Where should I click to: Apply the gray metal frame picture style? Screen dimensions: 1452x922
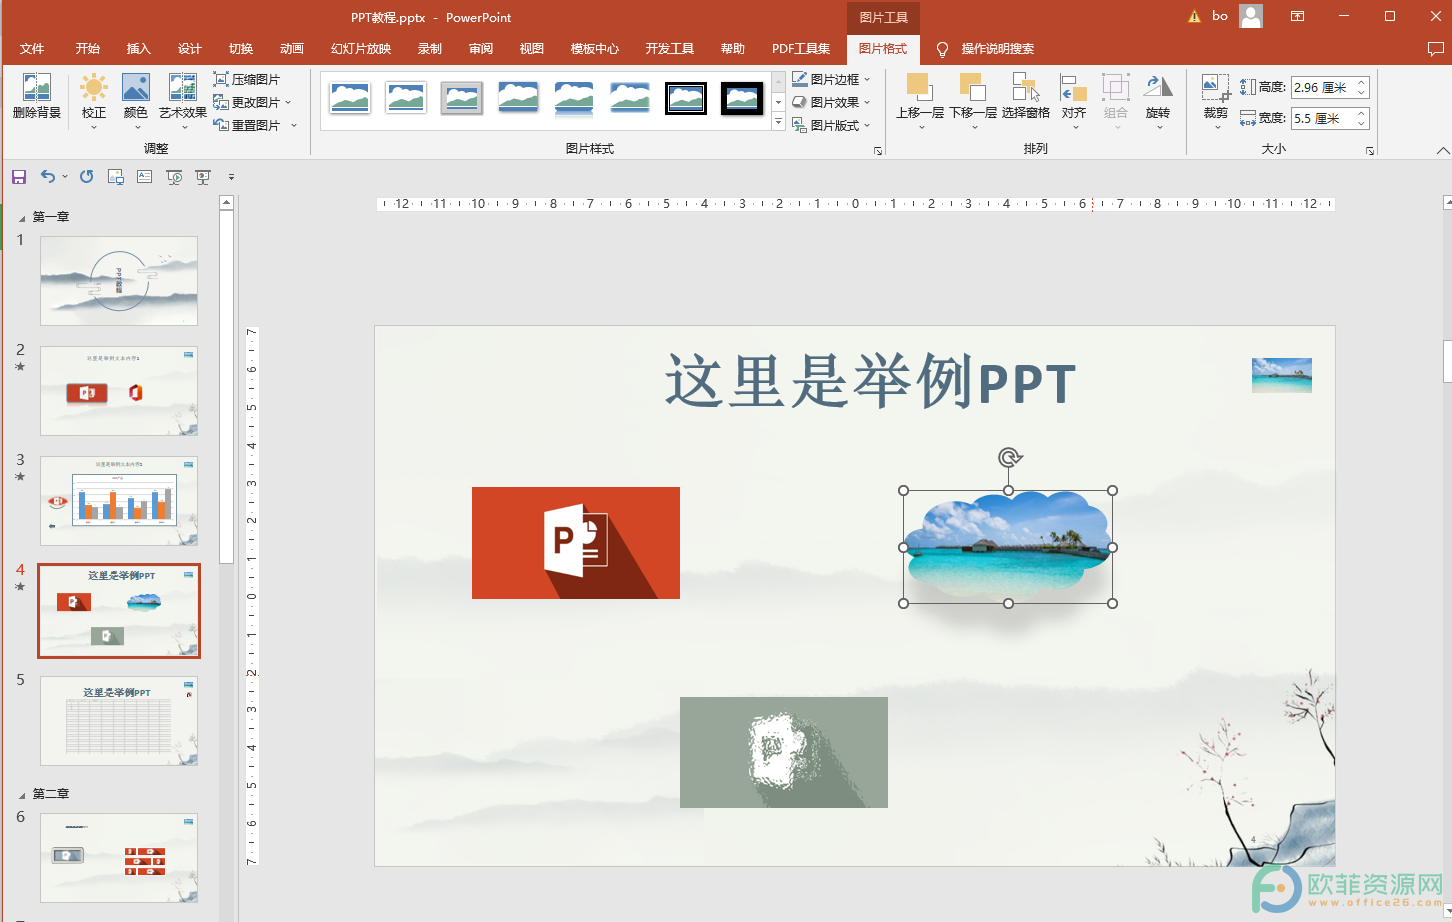(462, 98)
